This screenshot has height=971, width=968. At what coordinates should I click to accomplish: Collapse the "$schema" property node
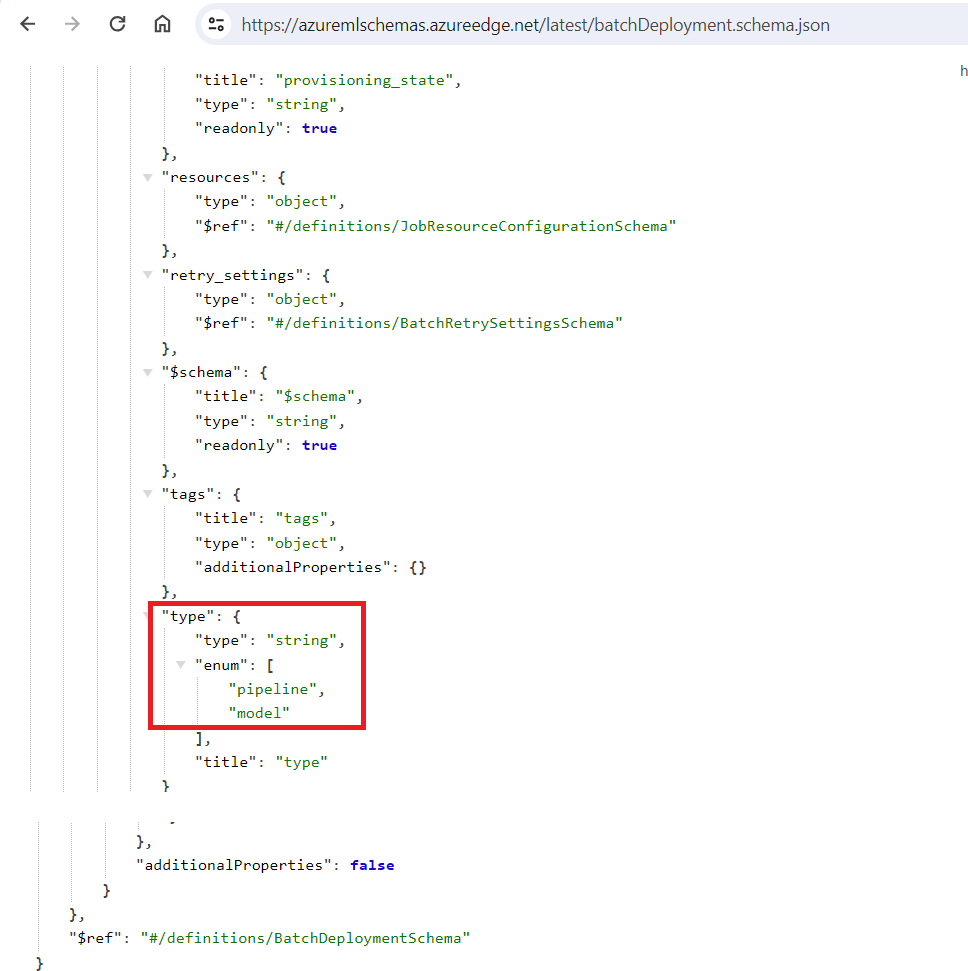(147, 372)
